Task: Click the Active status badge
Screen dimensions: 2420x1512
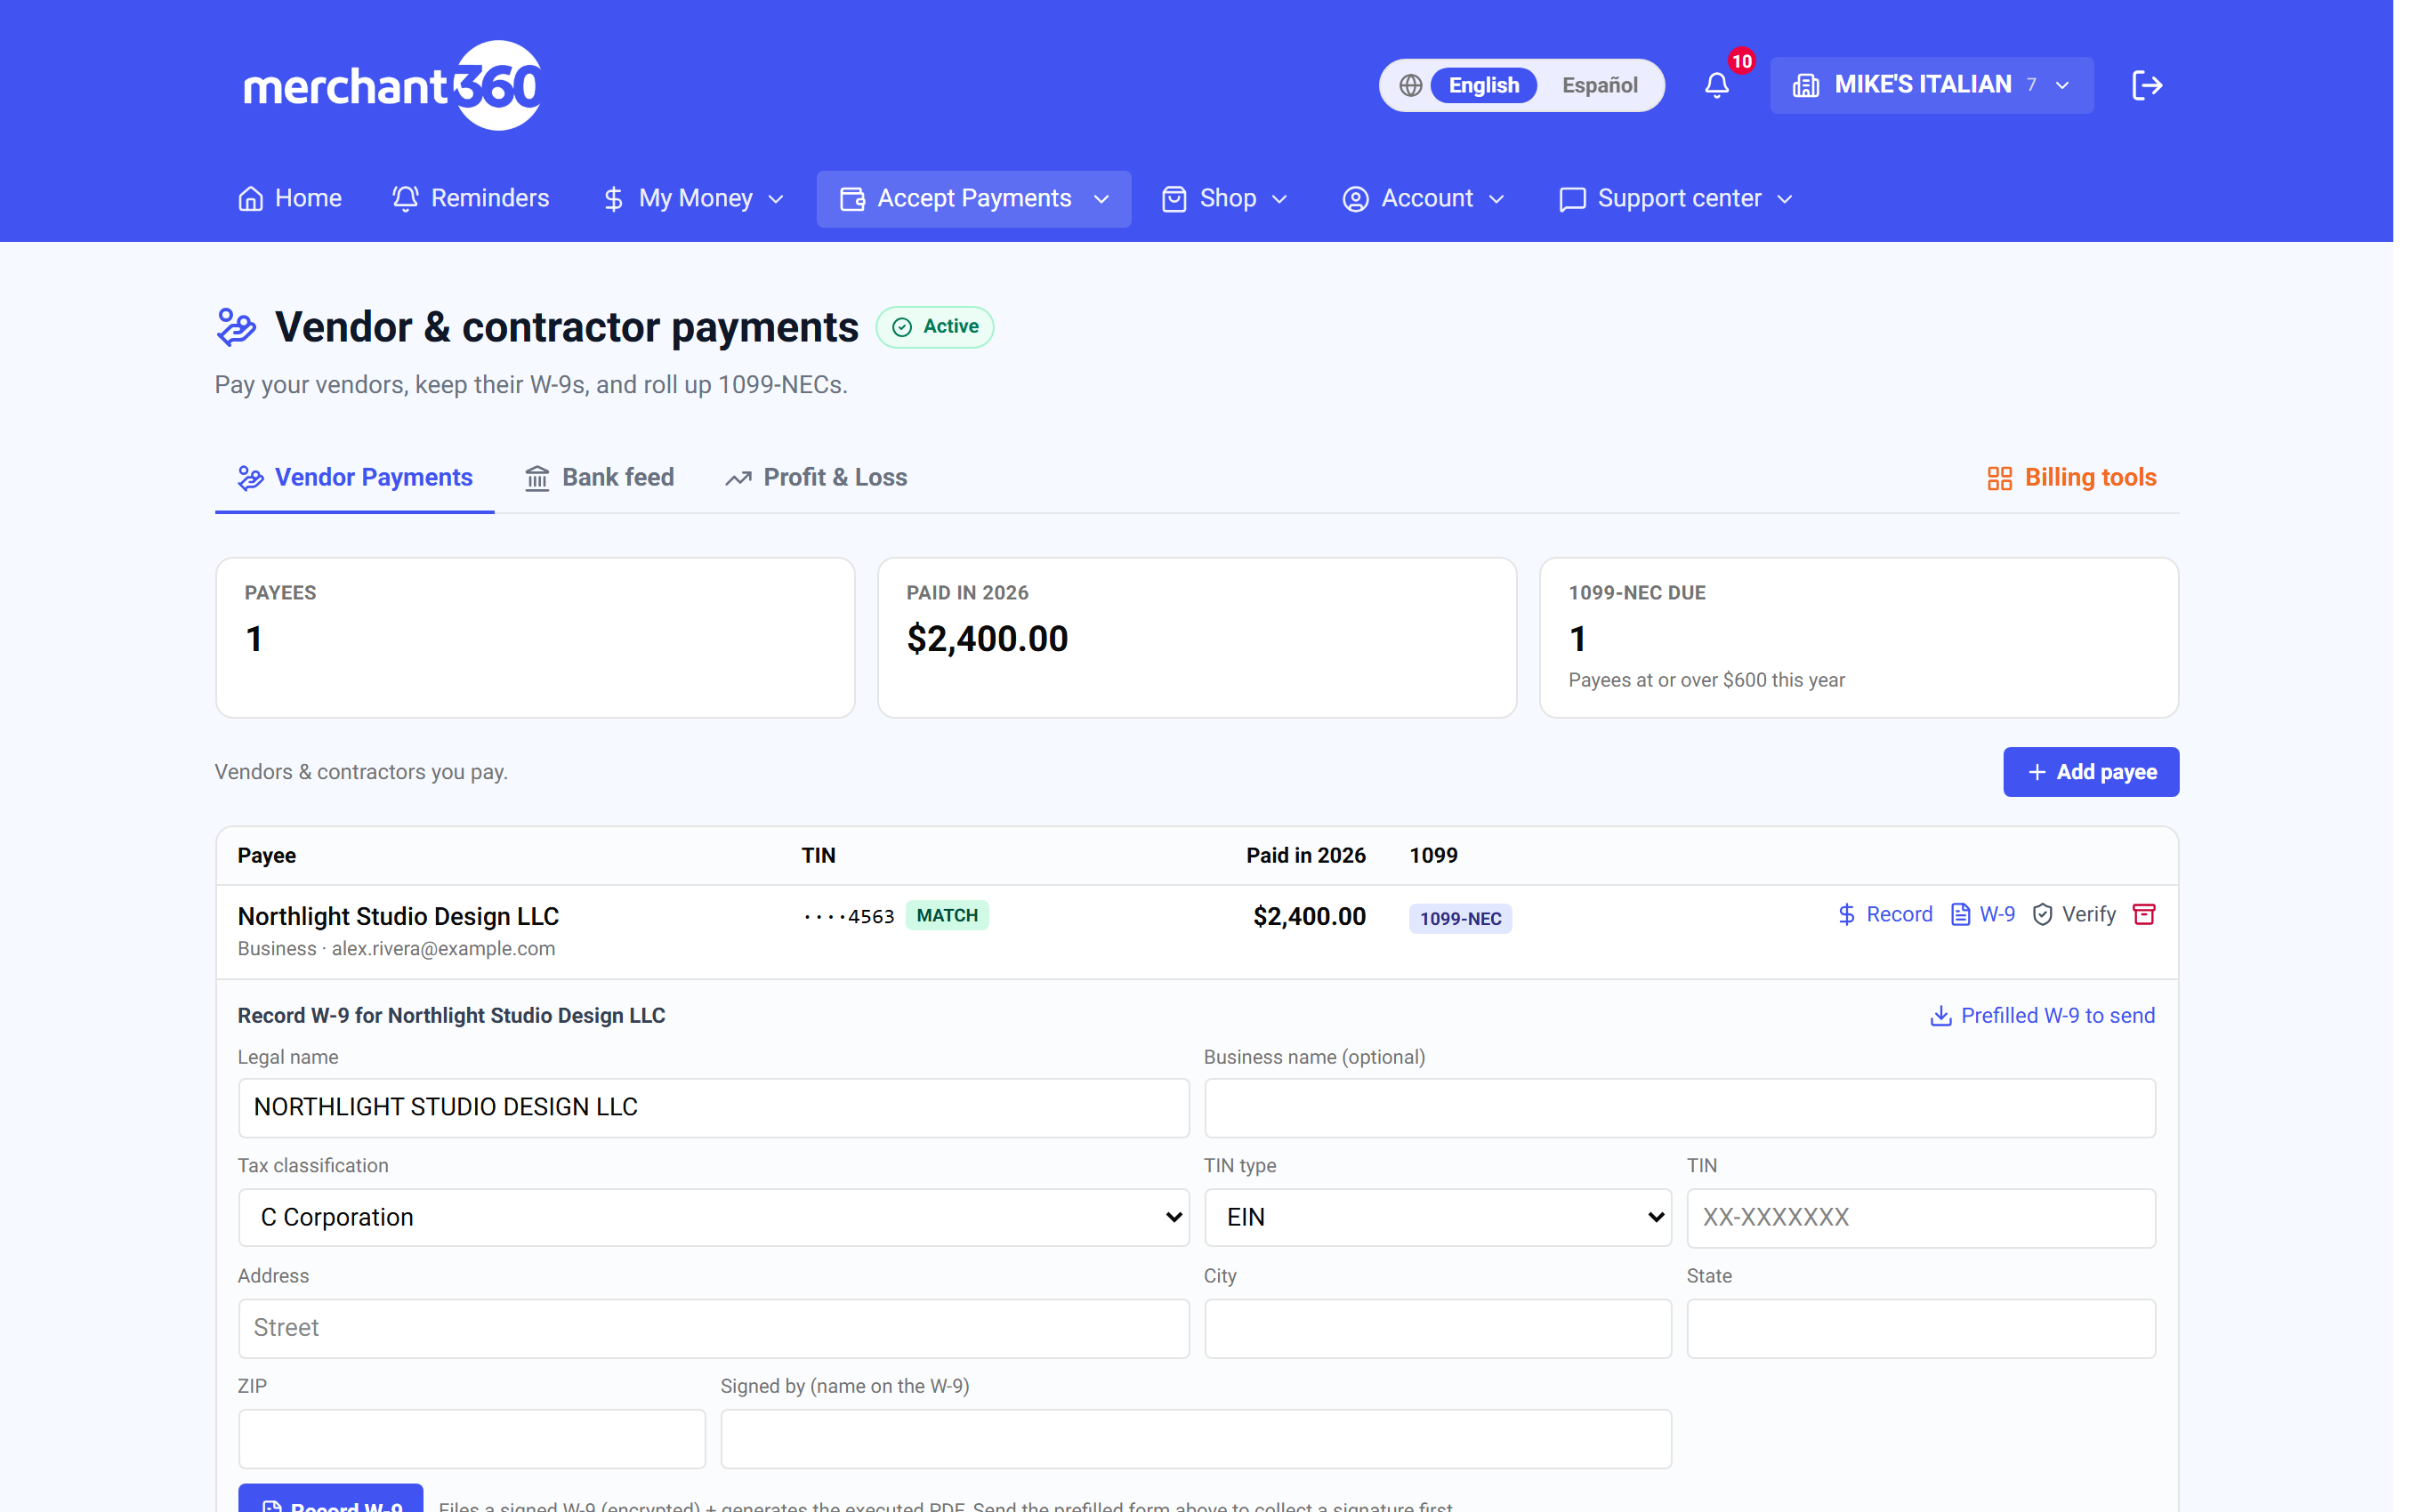Action: tap(935, 327)
